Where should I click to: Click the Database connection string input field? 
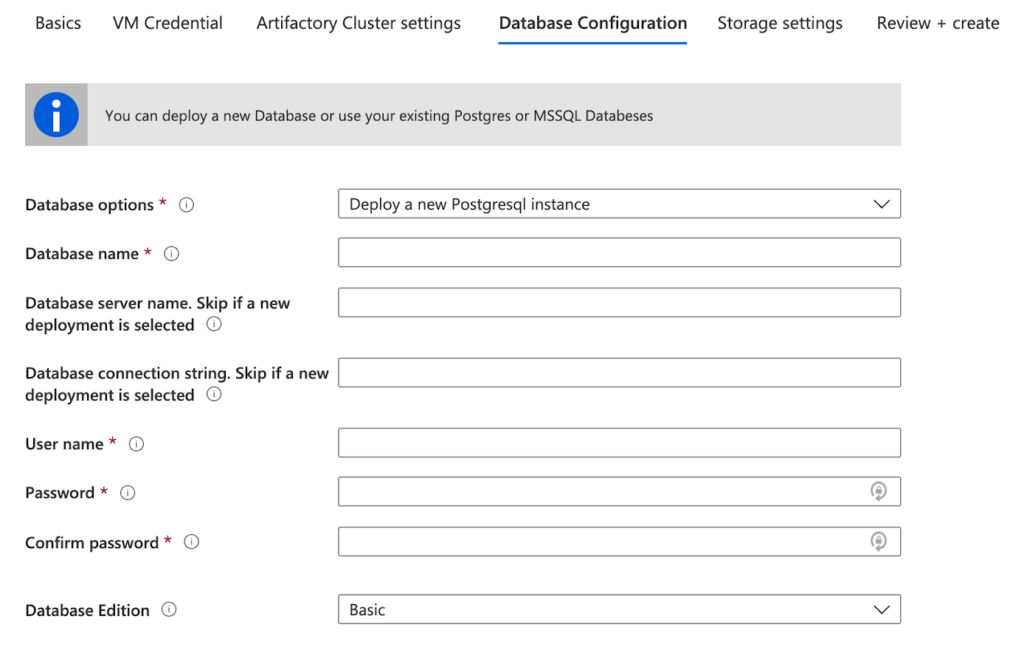[619, 372]
